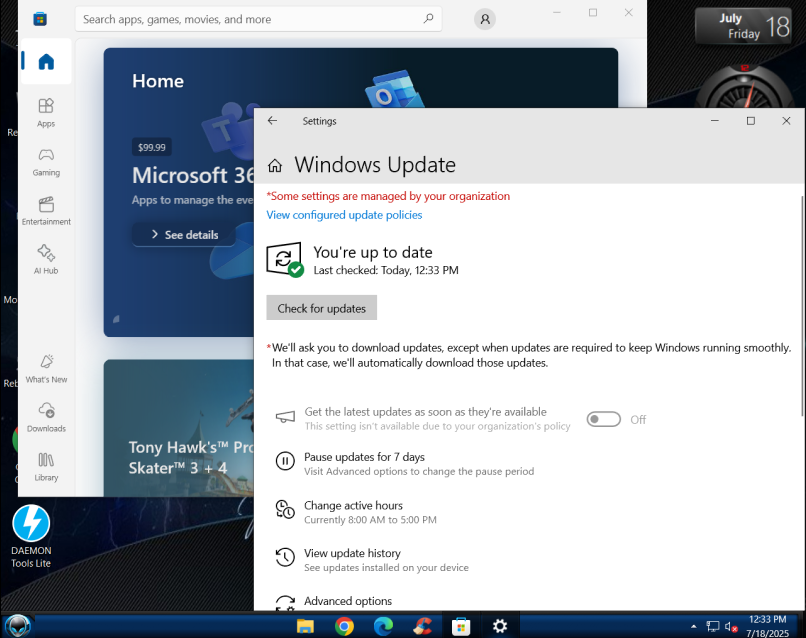Open DAEMON Tools Lite desktop shortcut

click(x=31, y=537)
